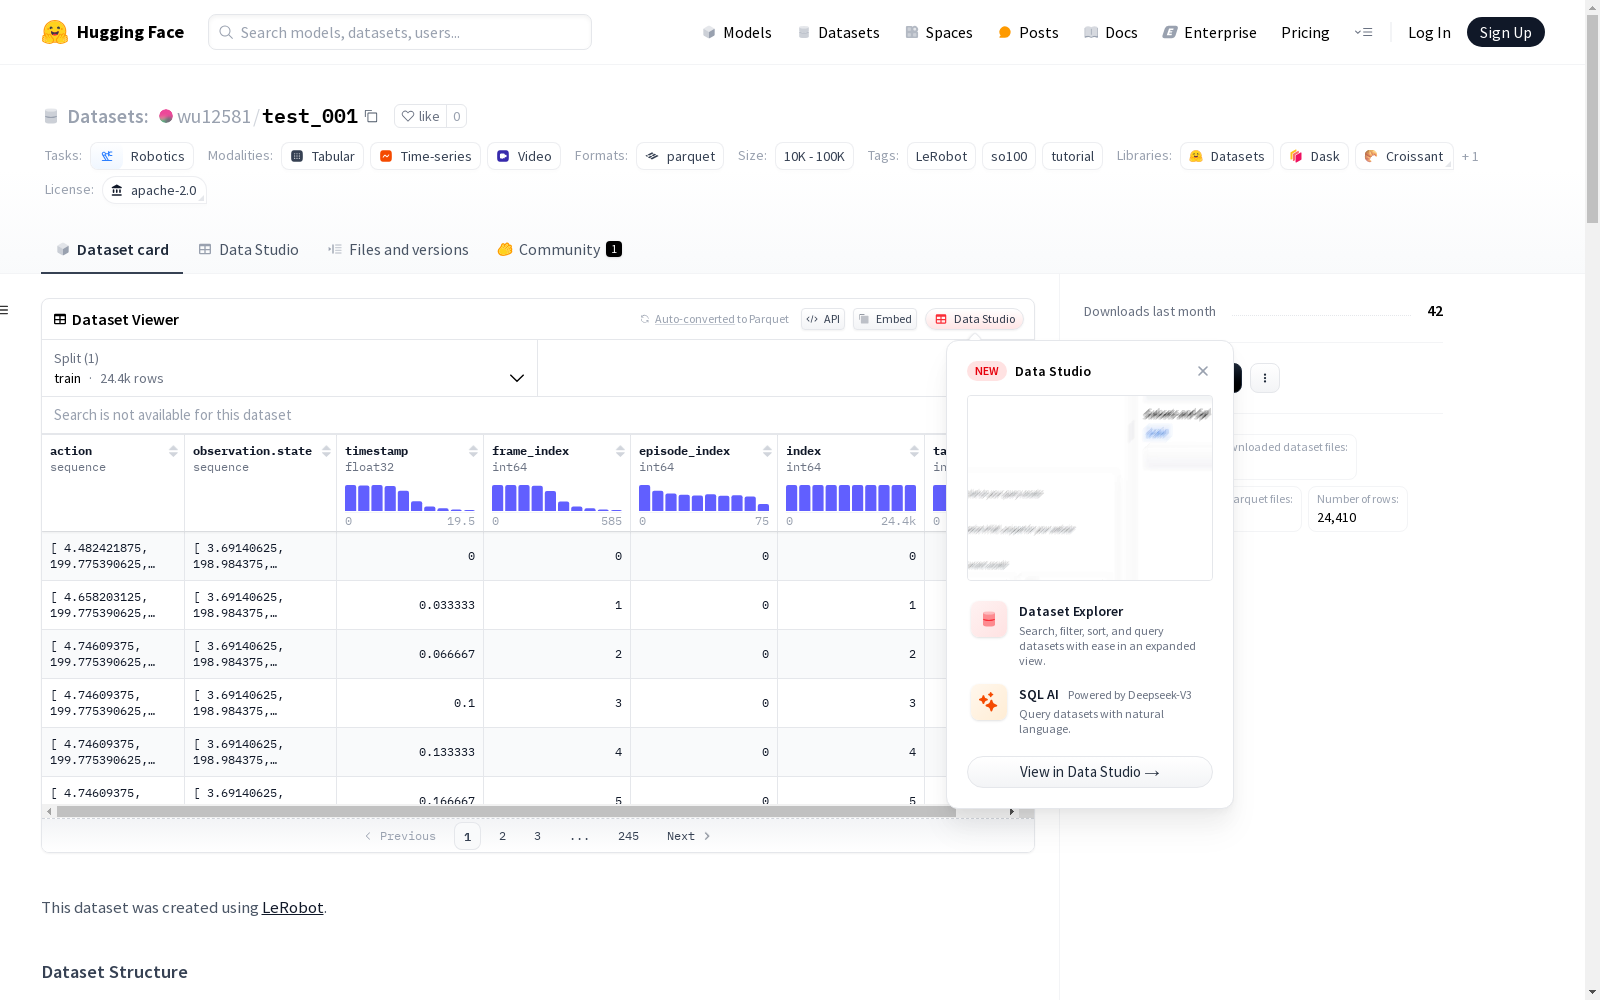
Task: Open Spaces in the top navigation
Action: [939, 32]
